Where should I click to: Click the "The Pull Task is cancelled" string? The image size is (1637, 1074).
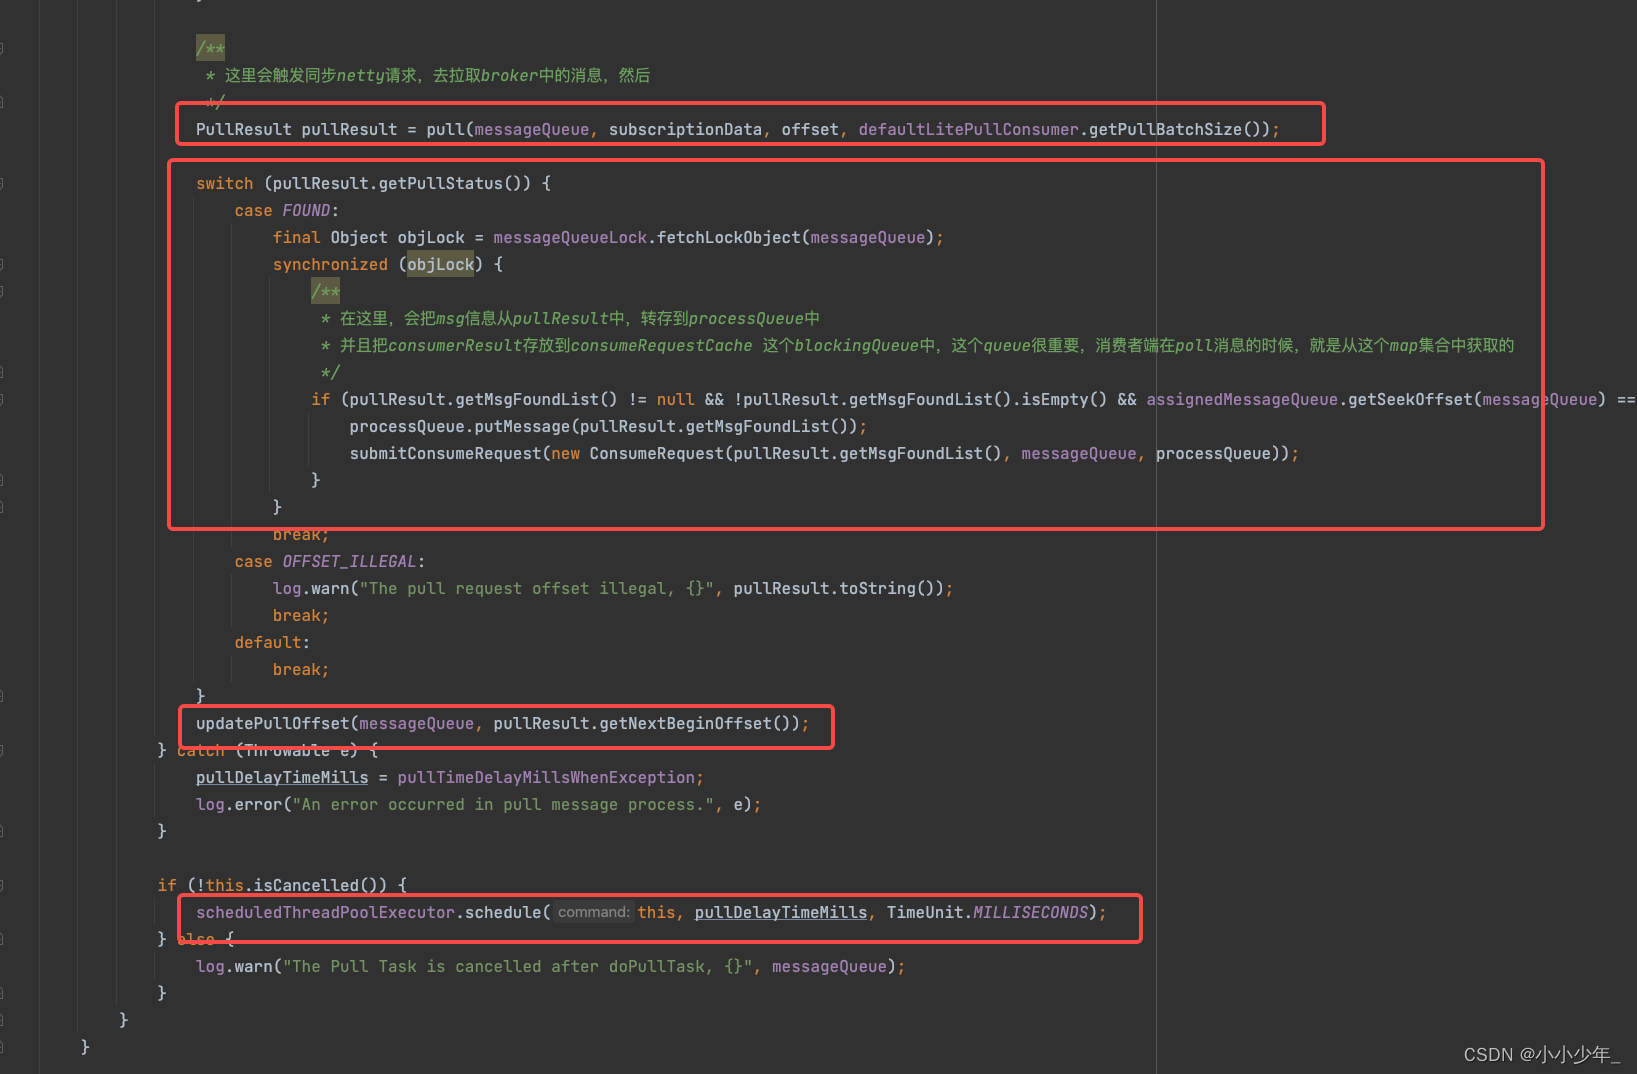(x=517, y=966)
